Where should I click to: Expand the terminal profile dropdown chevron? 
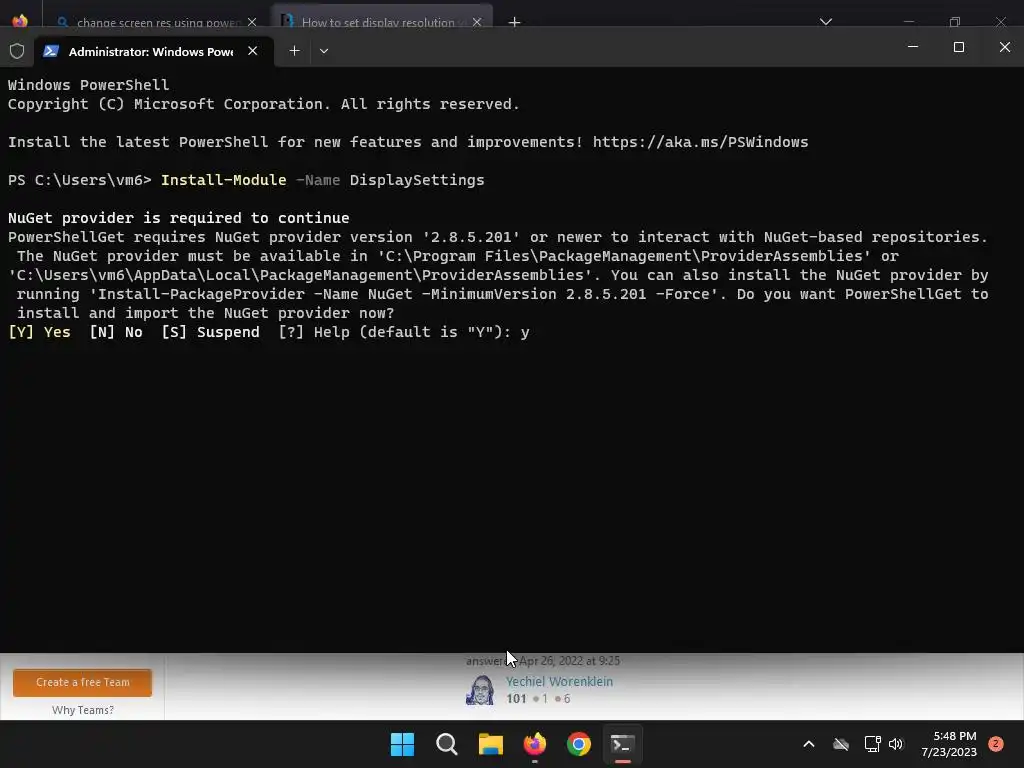pyautogui.click(x=324, y=51)
